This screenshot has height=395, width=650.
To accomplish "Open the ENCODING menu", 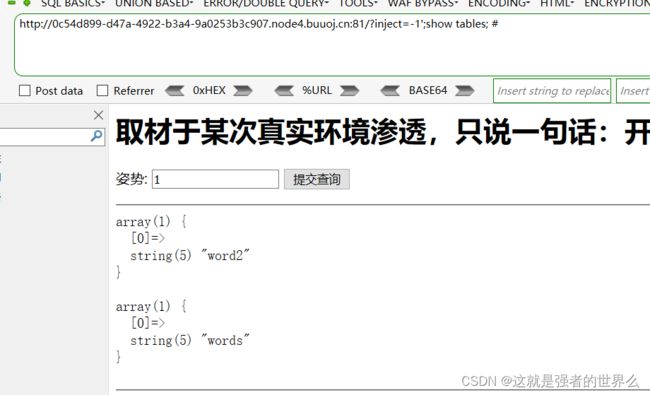I will [x=499, y=3].
